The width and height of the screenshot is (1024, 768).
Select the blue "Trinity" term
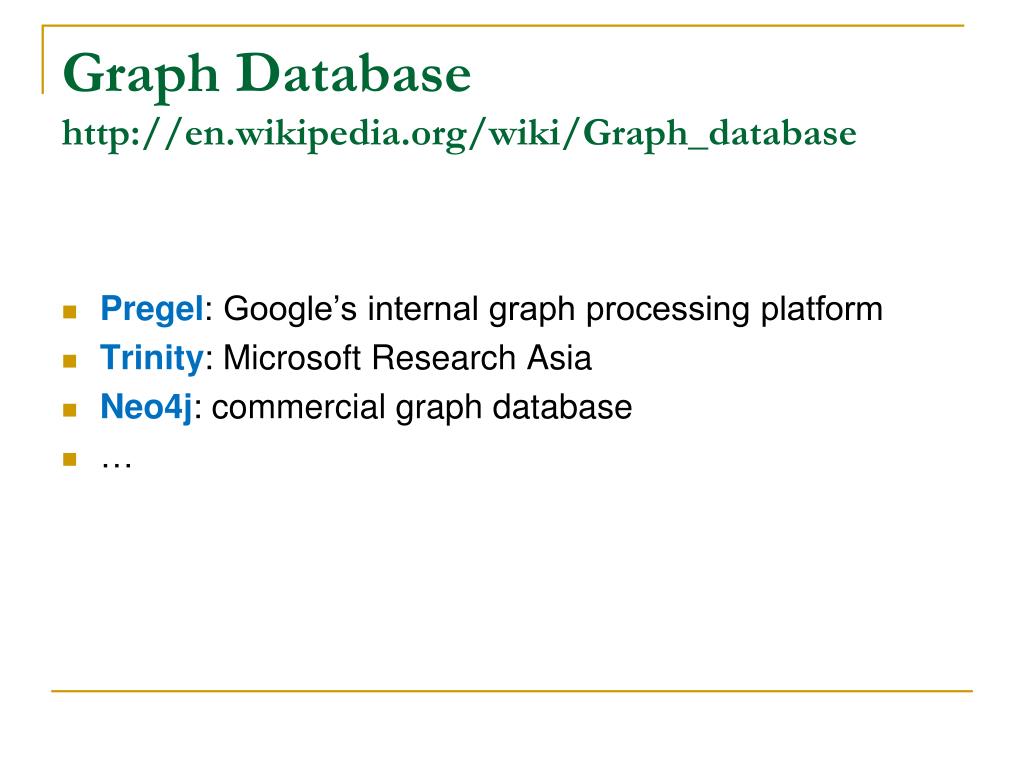[x=151, y=358]
